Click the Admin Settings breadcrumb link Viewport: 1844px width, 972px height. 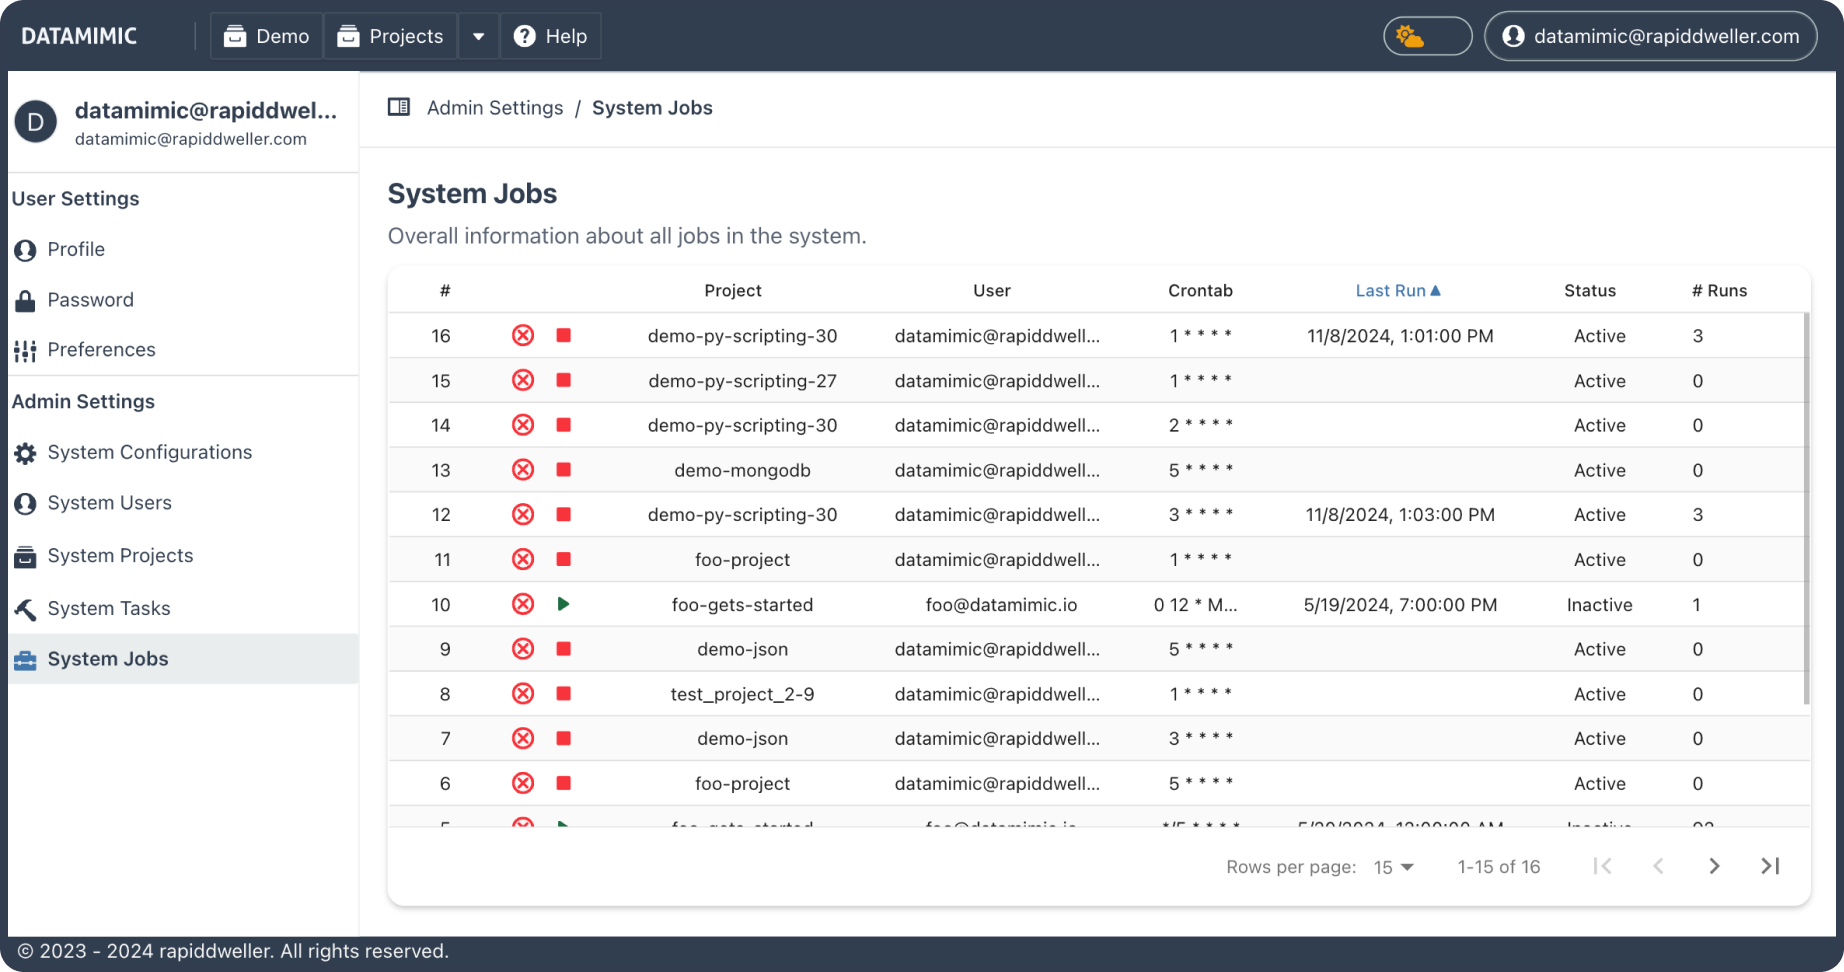495,108
